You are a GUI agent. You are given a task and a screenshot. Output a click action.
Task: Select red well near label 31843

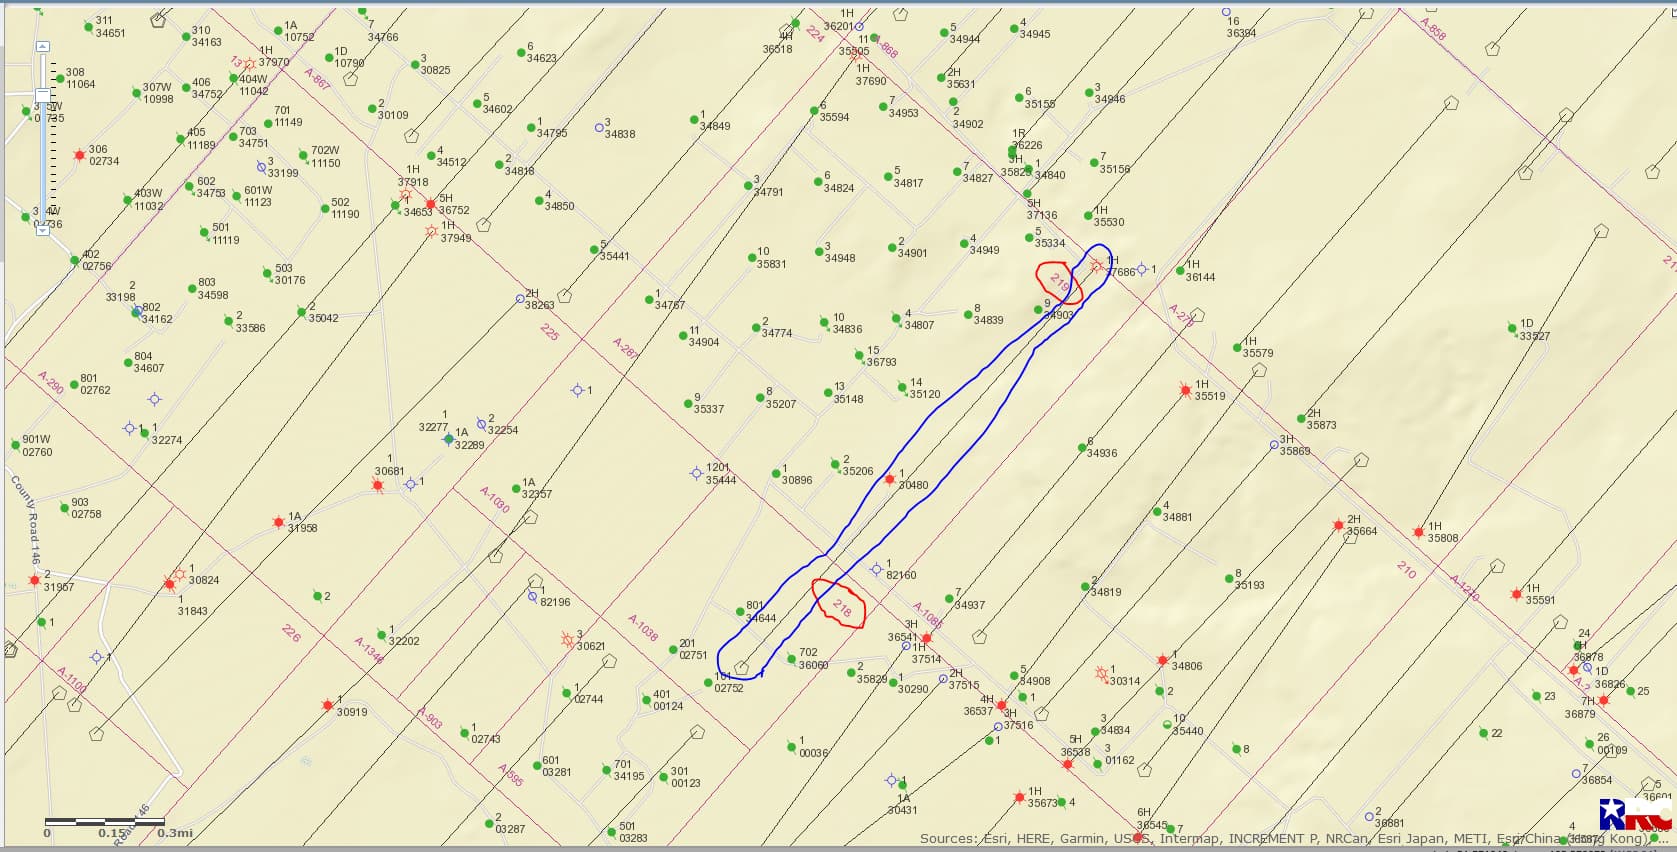coord(168,584)
